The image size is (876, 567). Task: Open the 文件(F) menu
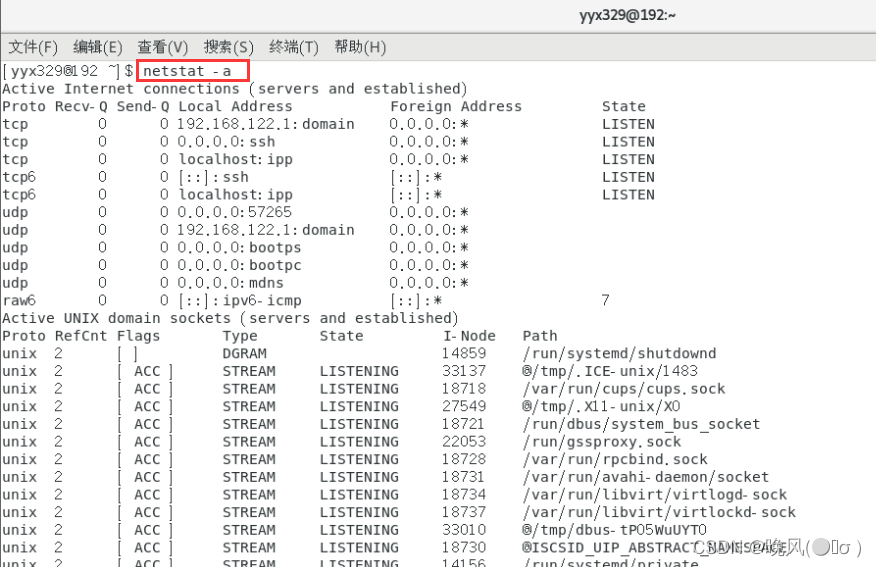coord(33,47)
